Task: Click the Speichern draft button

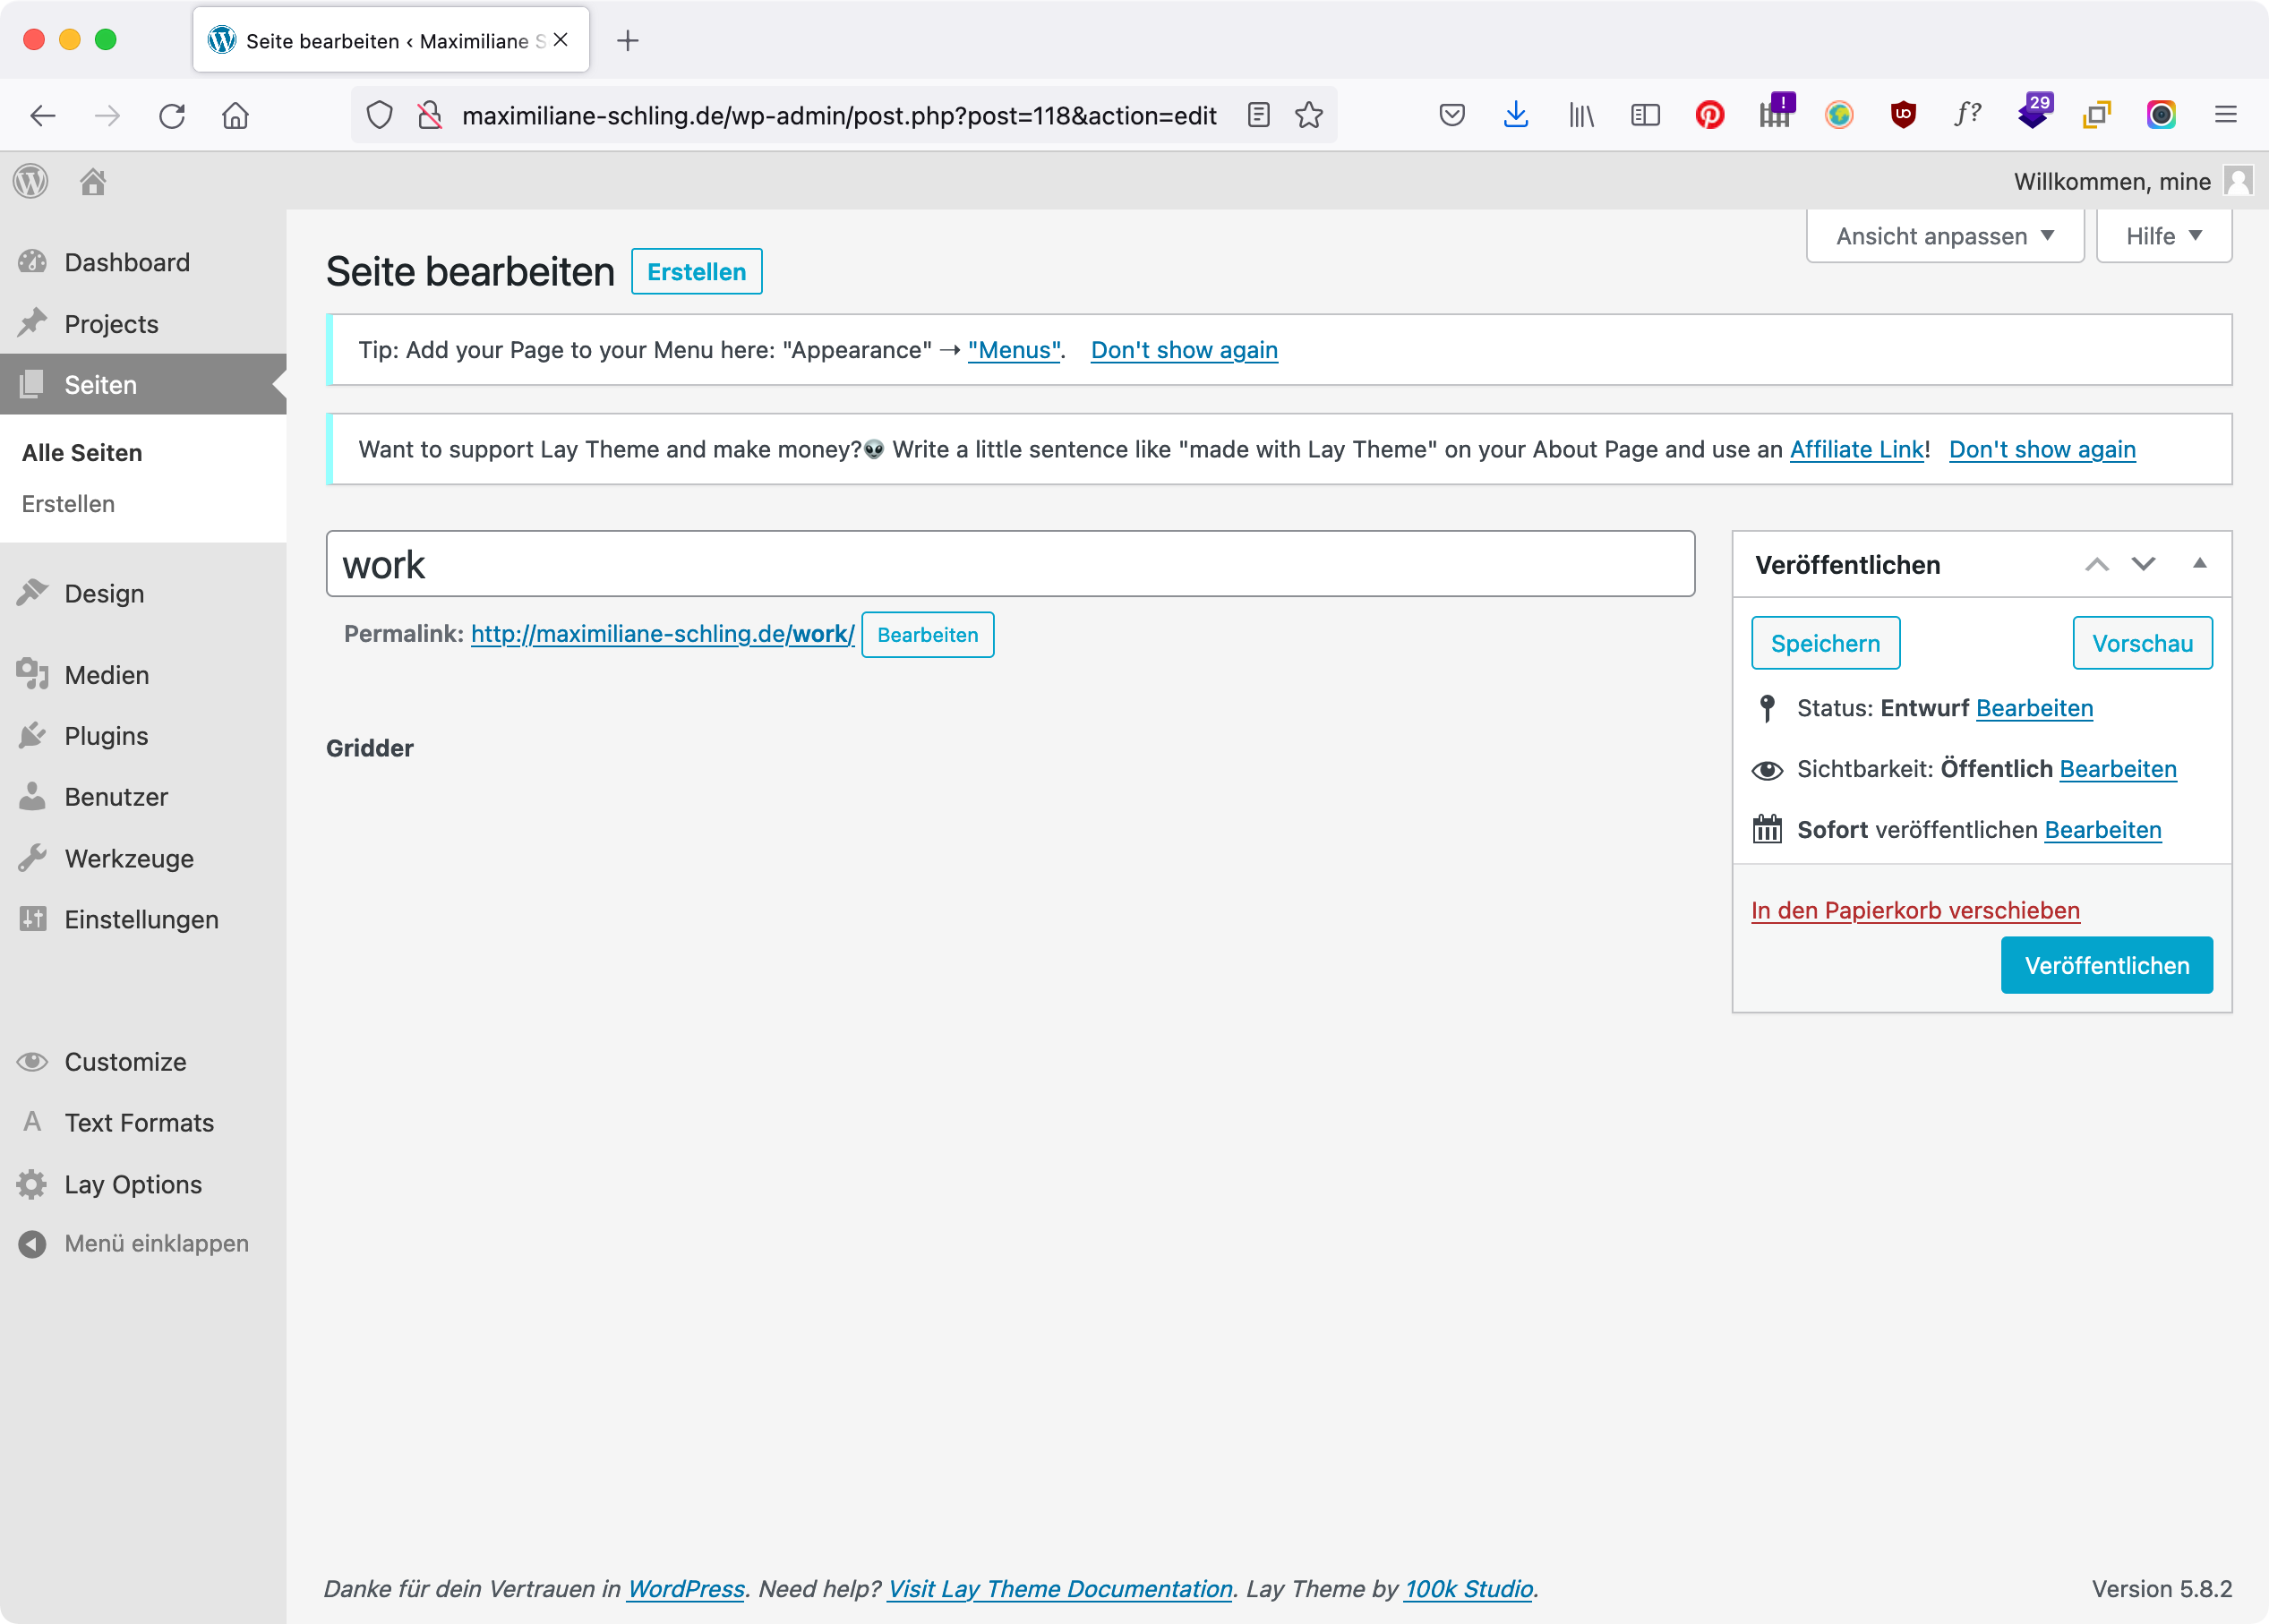Action: pos(1825,643)
